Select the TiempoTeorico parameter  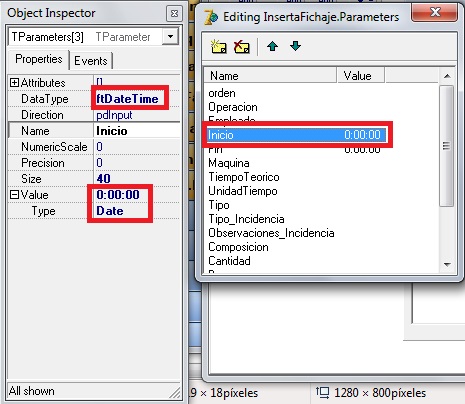click(x=244, y=177)
